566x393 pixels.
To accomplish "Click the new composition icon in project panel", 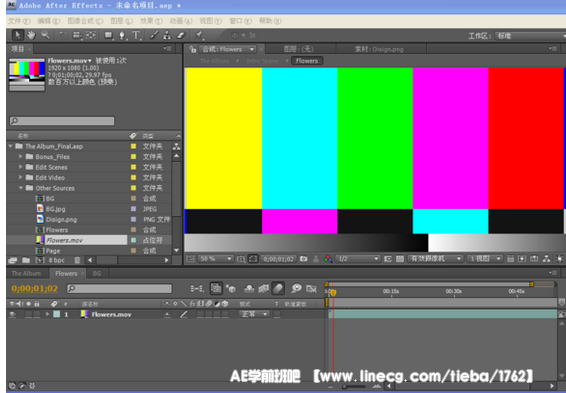I will pyautogui.click(x=40, y=260).
